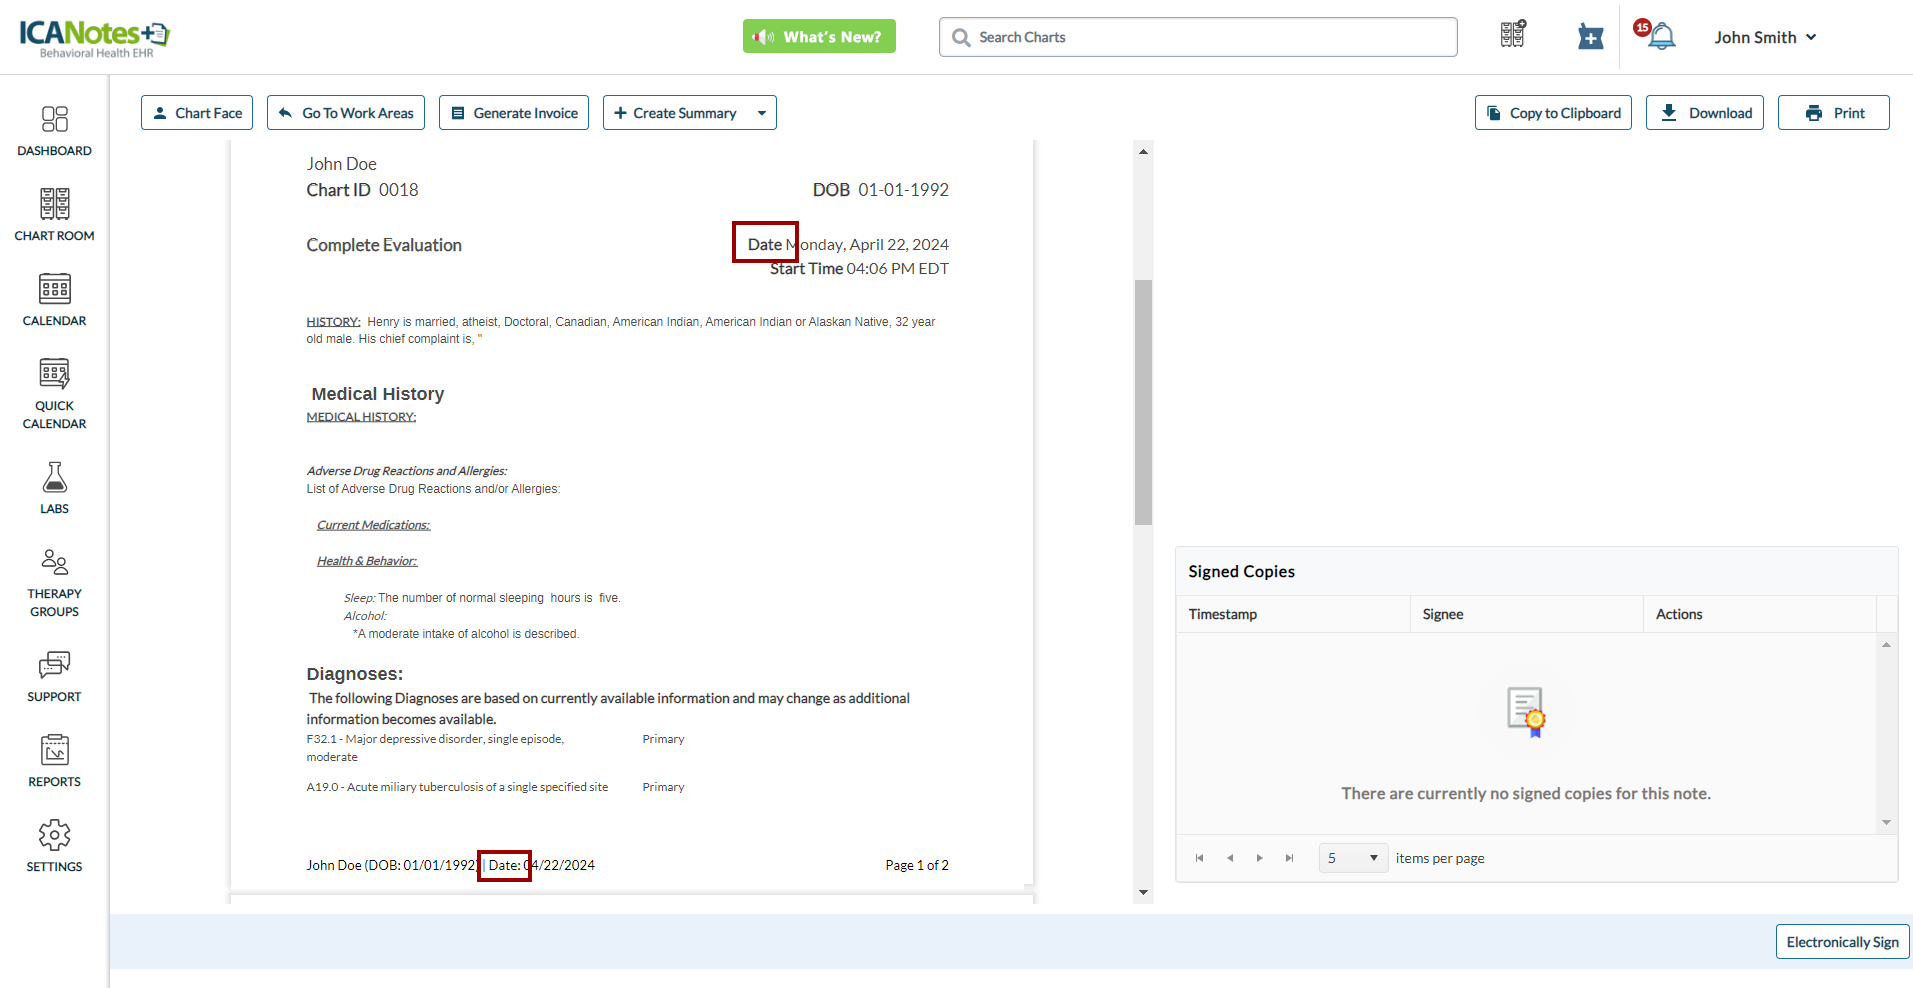Click the Adverse Drug Reactions and Allergies label

click(x=407, y=471)
